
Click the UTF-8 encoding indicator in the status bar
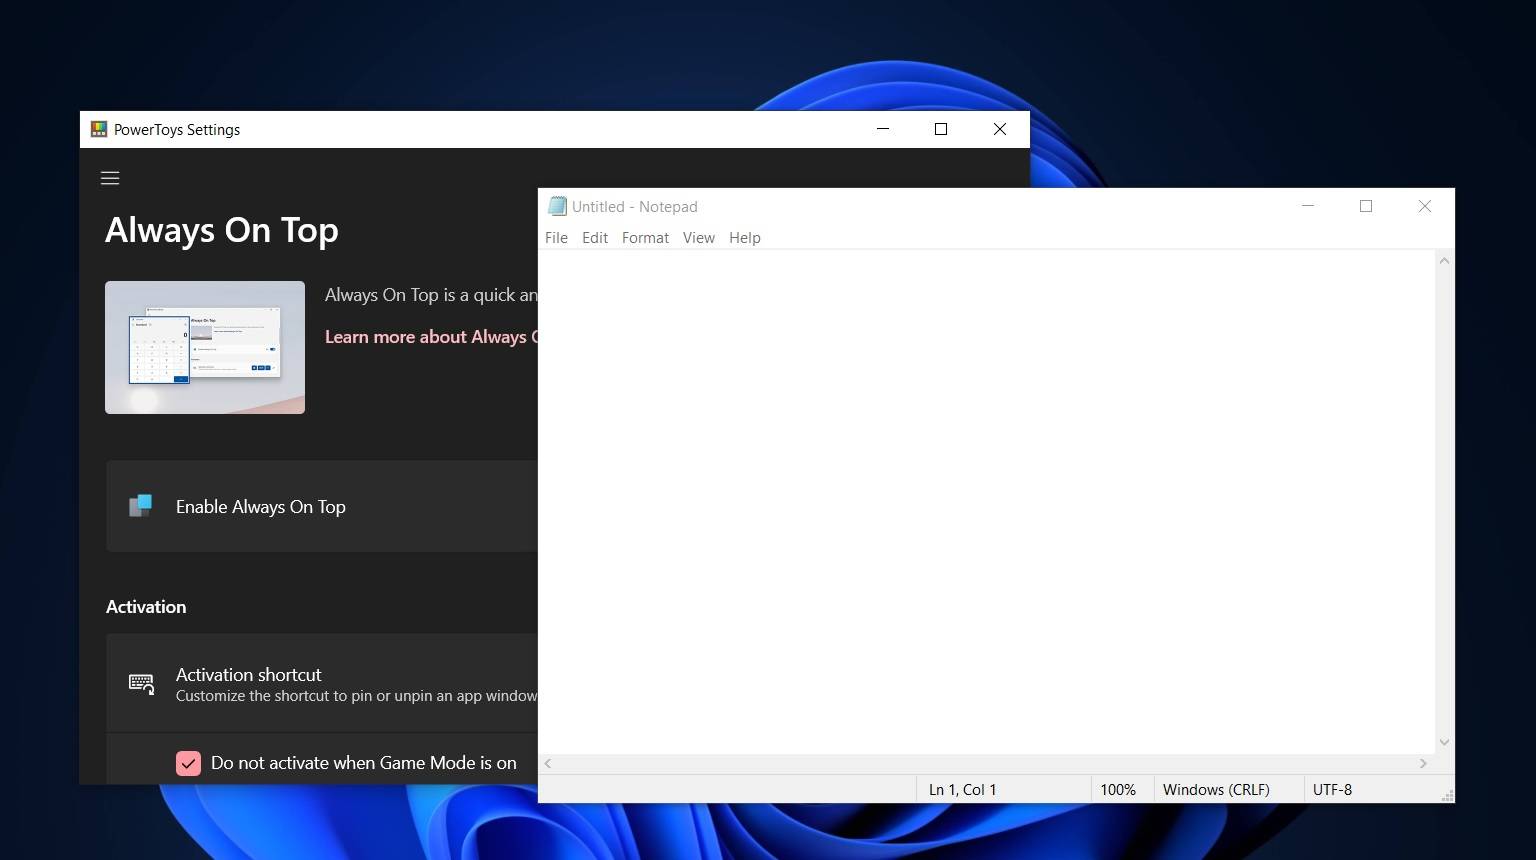[x=1332, y=789]
